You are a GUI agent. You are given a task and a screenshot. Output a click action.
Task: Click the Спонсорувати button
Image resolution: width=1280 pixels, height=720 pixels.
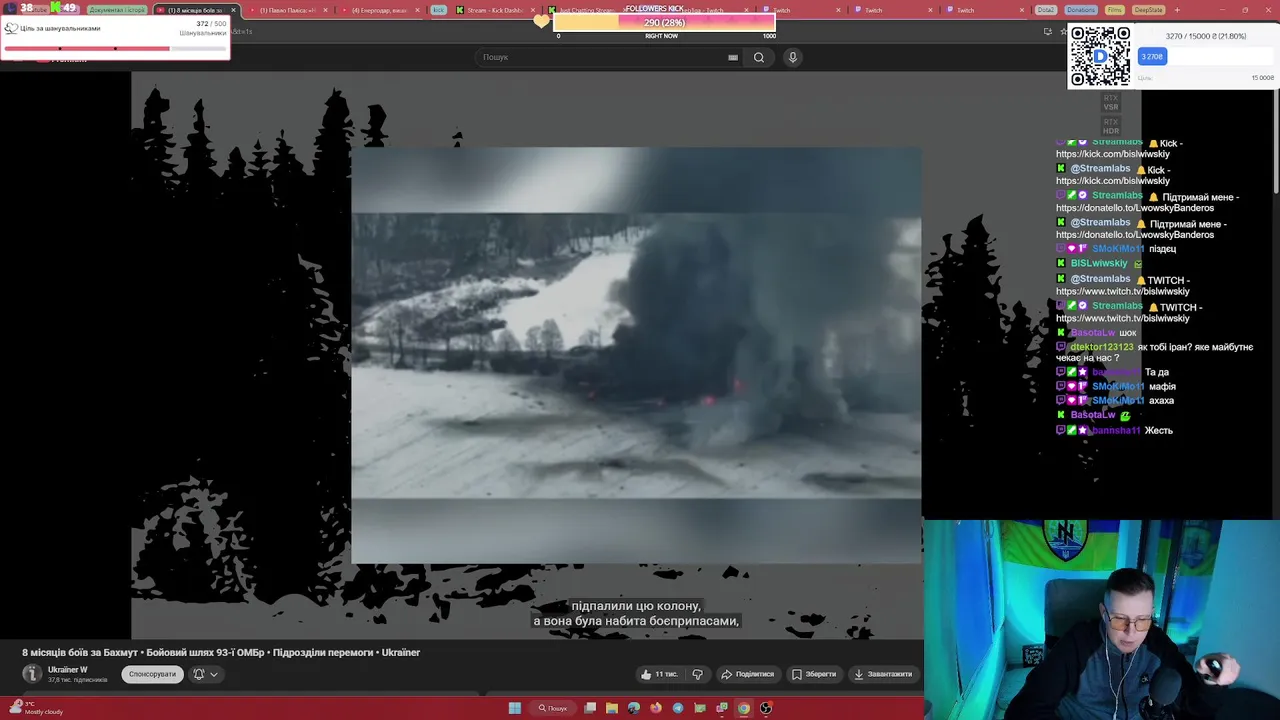click(152, 674)
